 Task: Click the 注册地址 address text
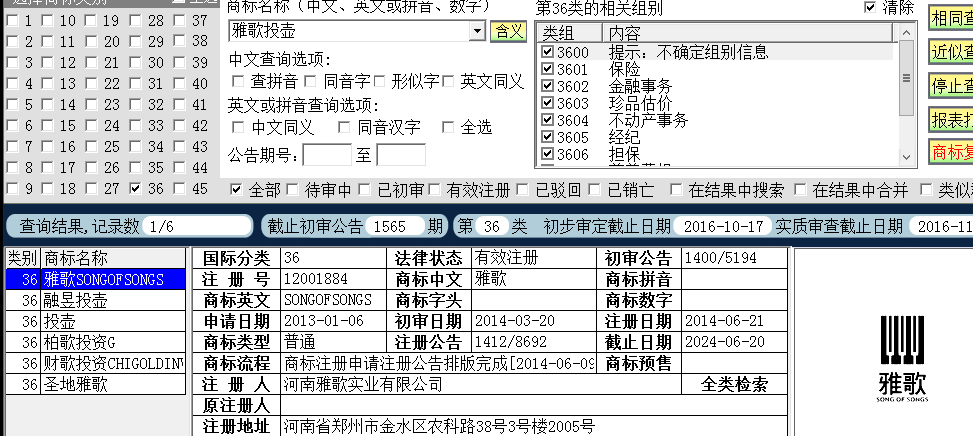[439, 427]
